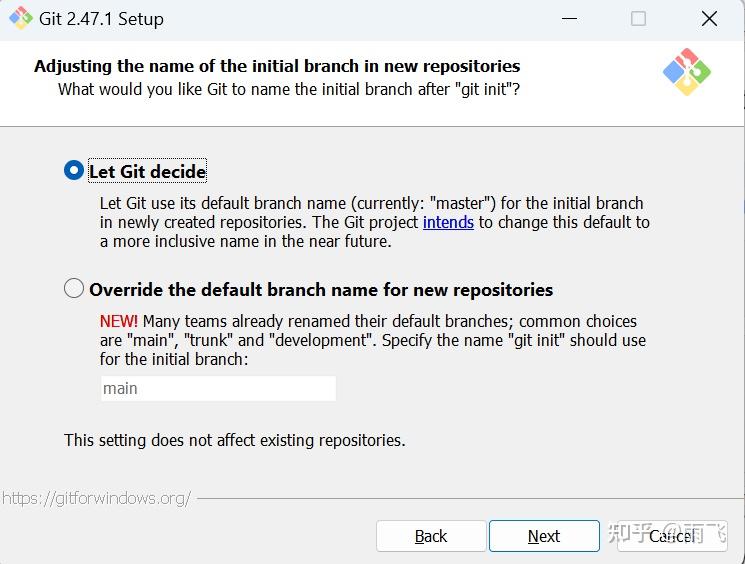This screenshot has height=564, width=745.
Task: Click the Git logo in the header
Action: tap(686, 72)
